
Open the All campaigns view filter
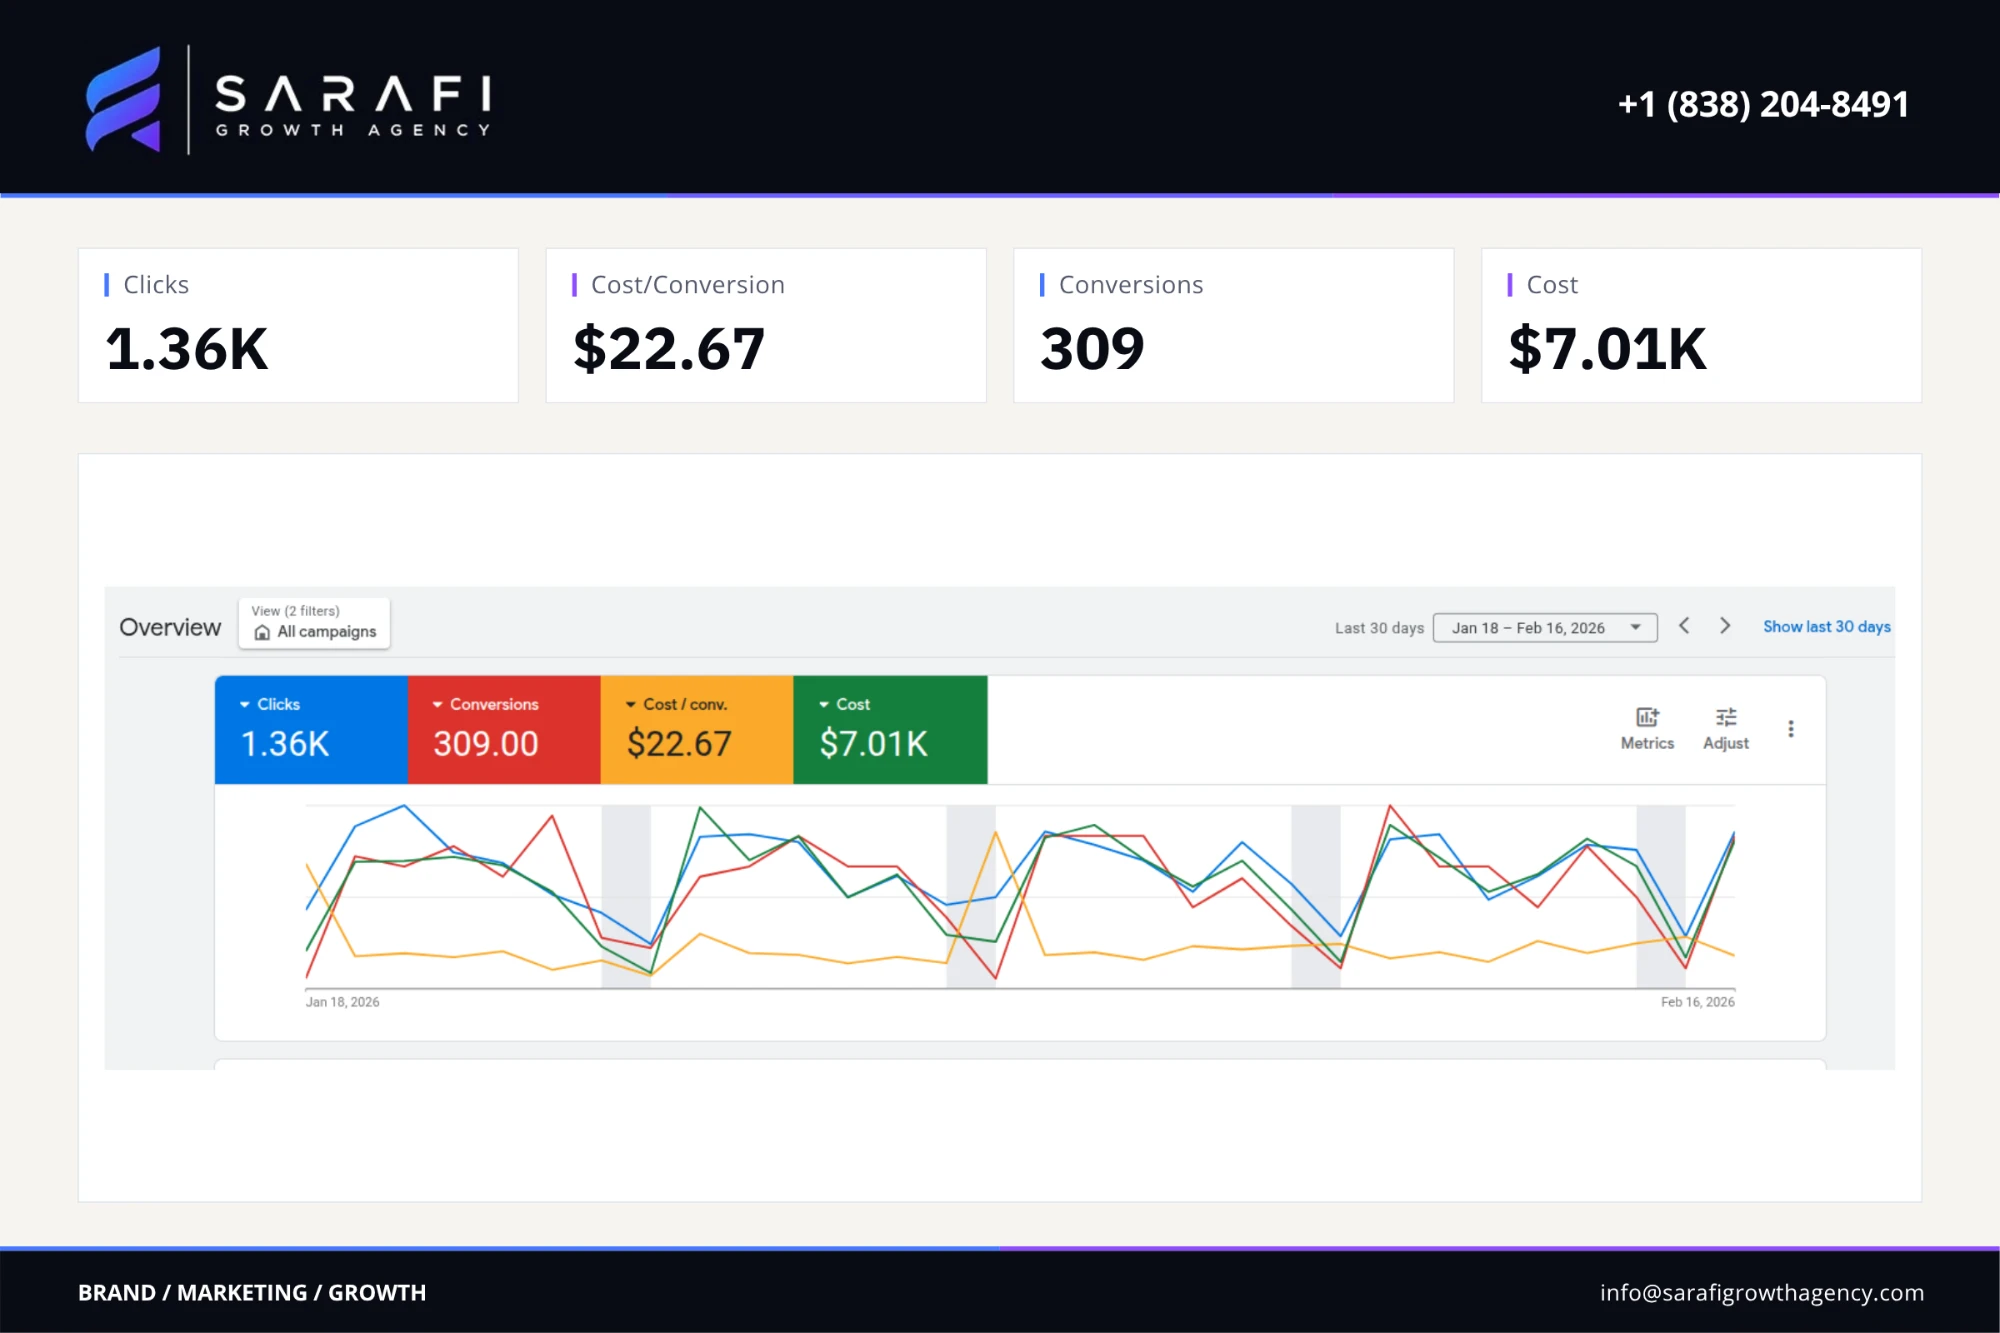coord(314,623)
